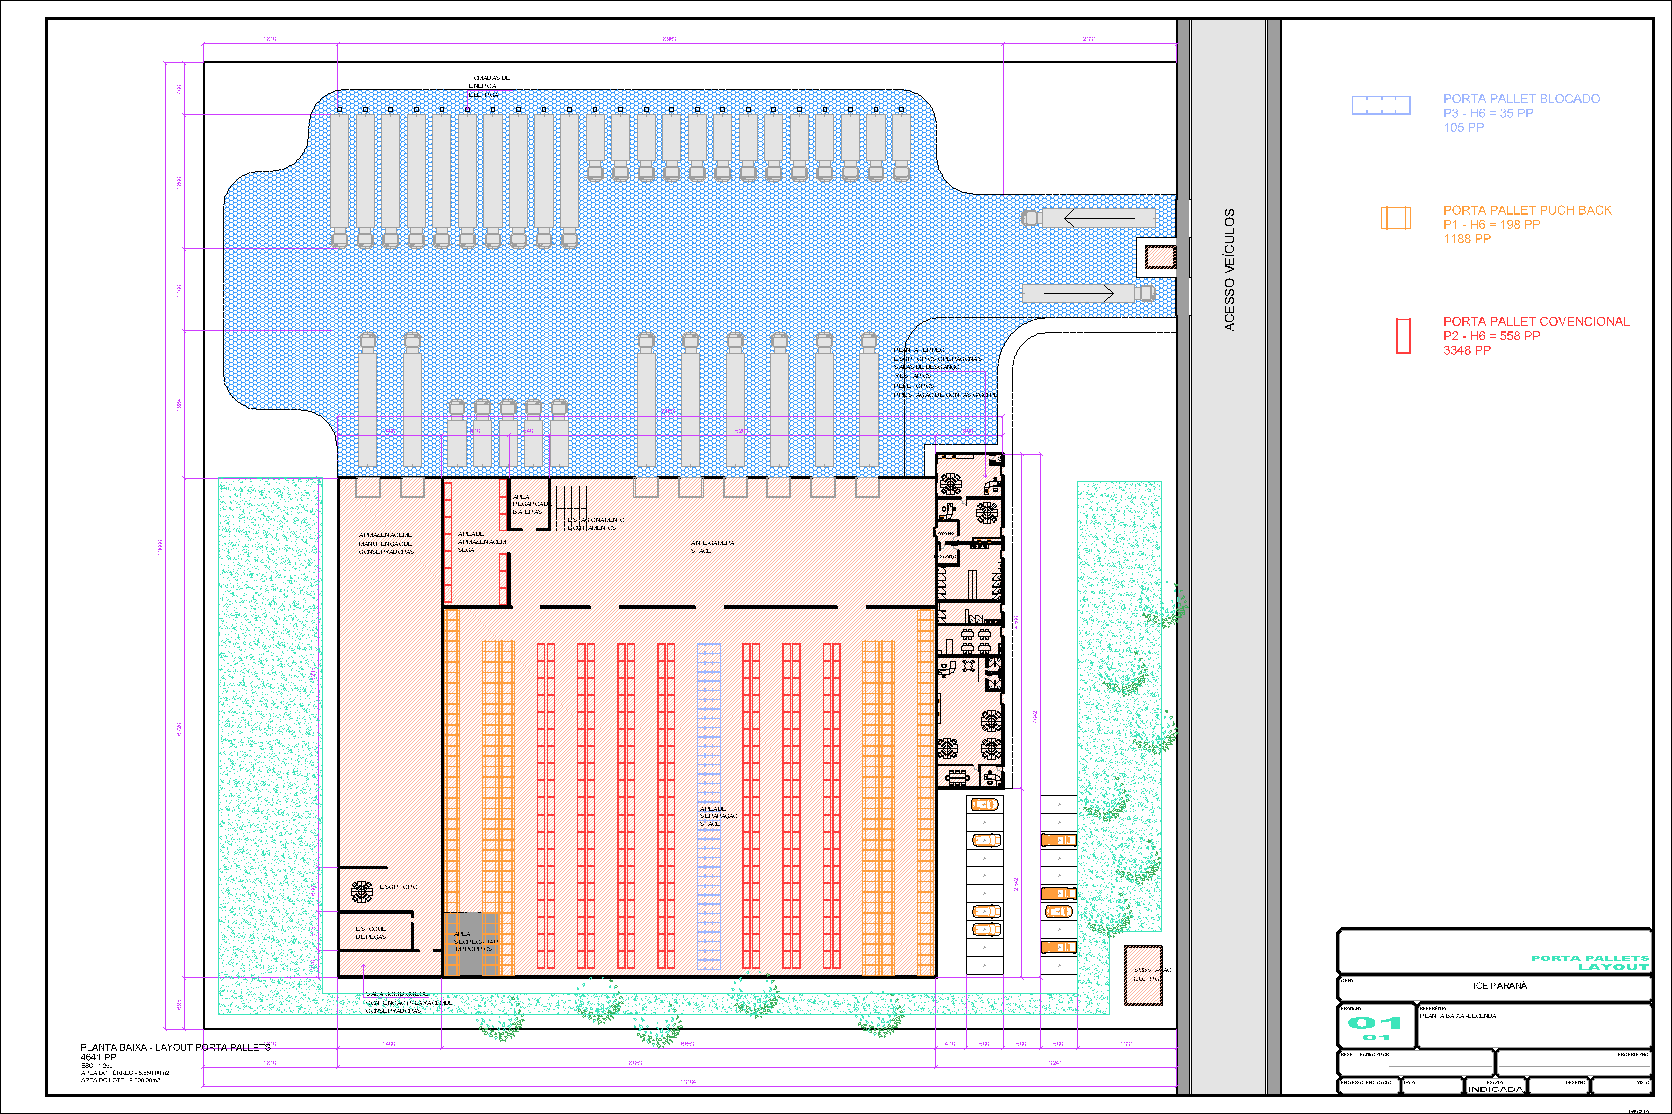
Task: Click the gray hatched square in warehouse corner
Action: click(x=464, y=943)
